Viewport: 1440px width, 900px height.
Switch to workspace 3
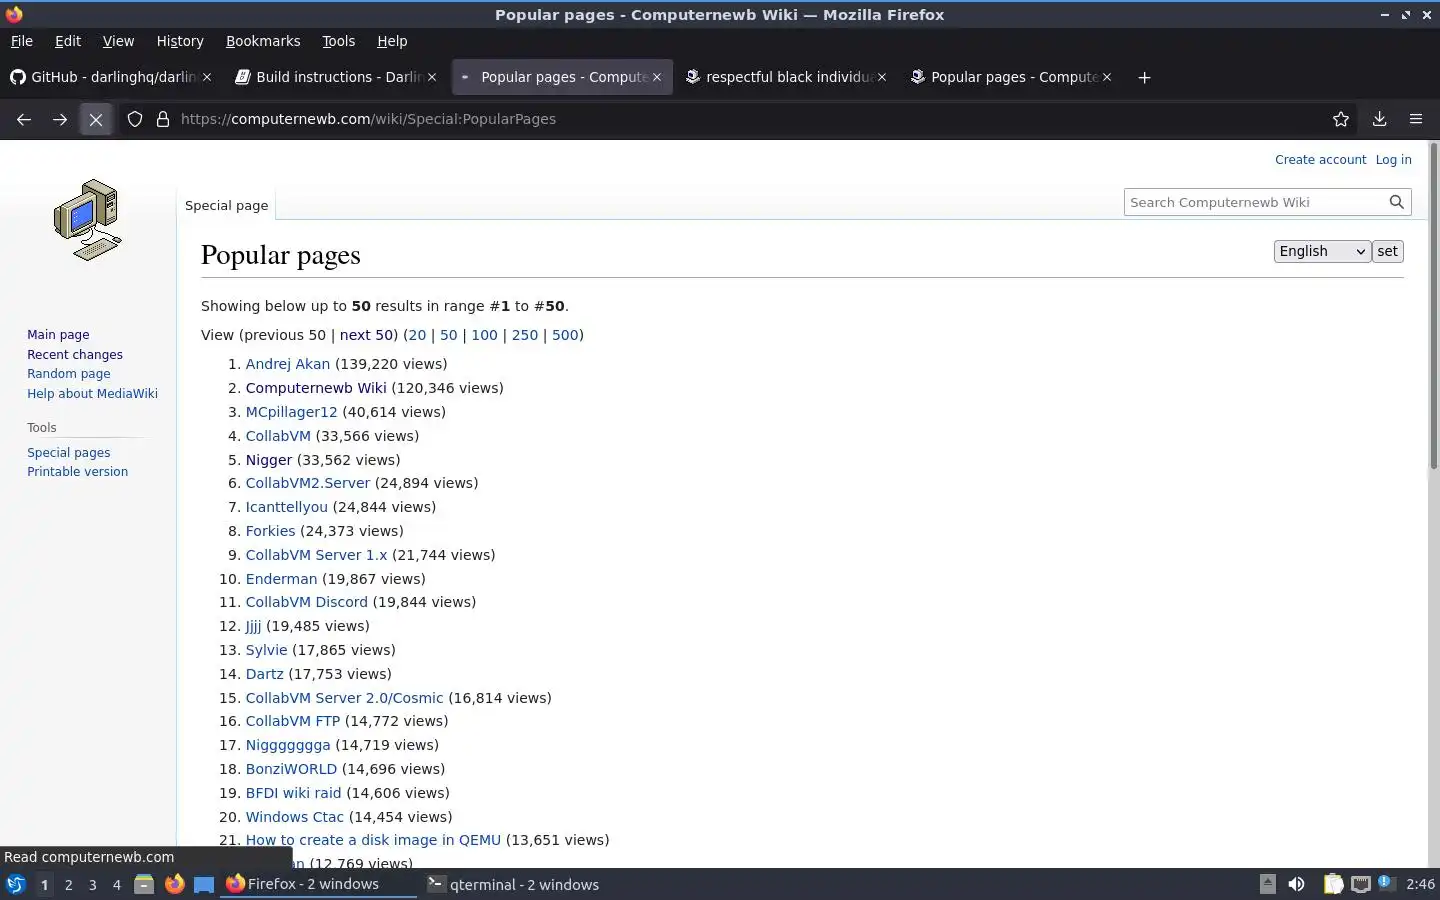pyautogui.click(x=92, y=885)
